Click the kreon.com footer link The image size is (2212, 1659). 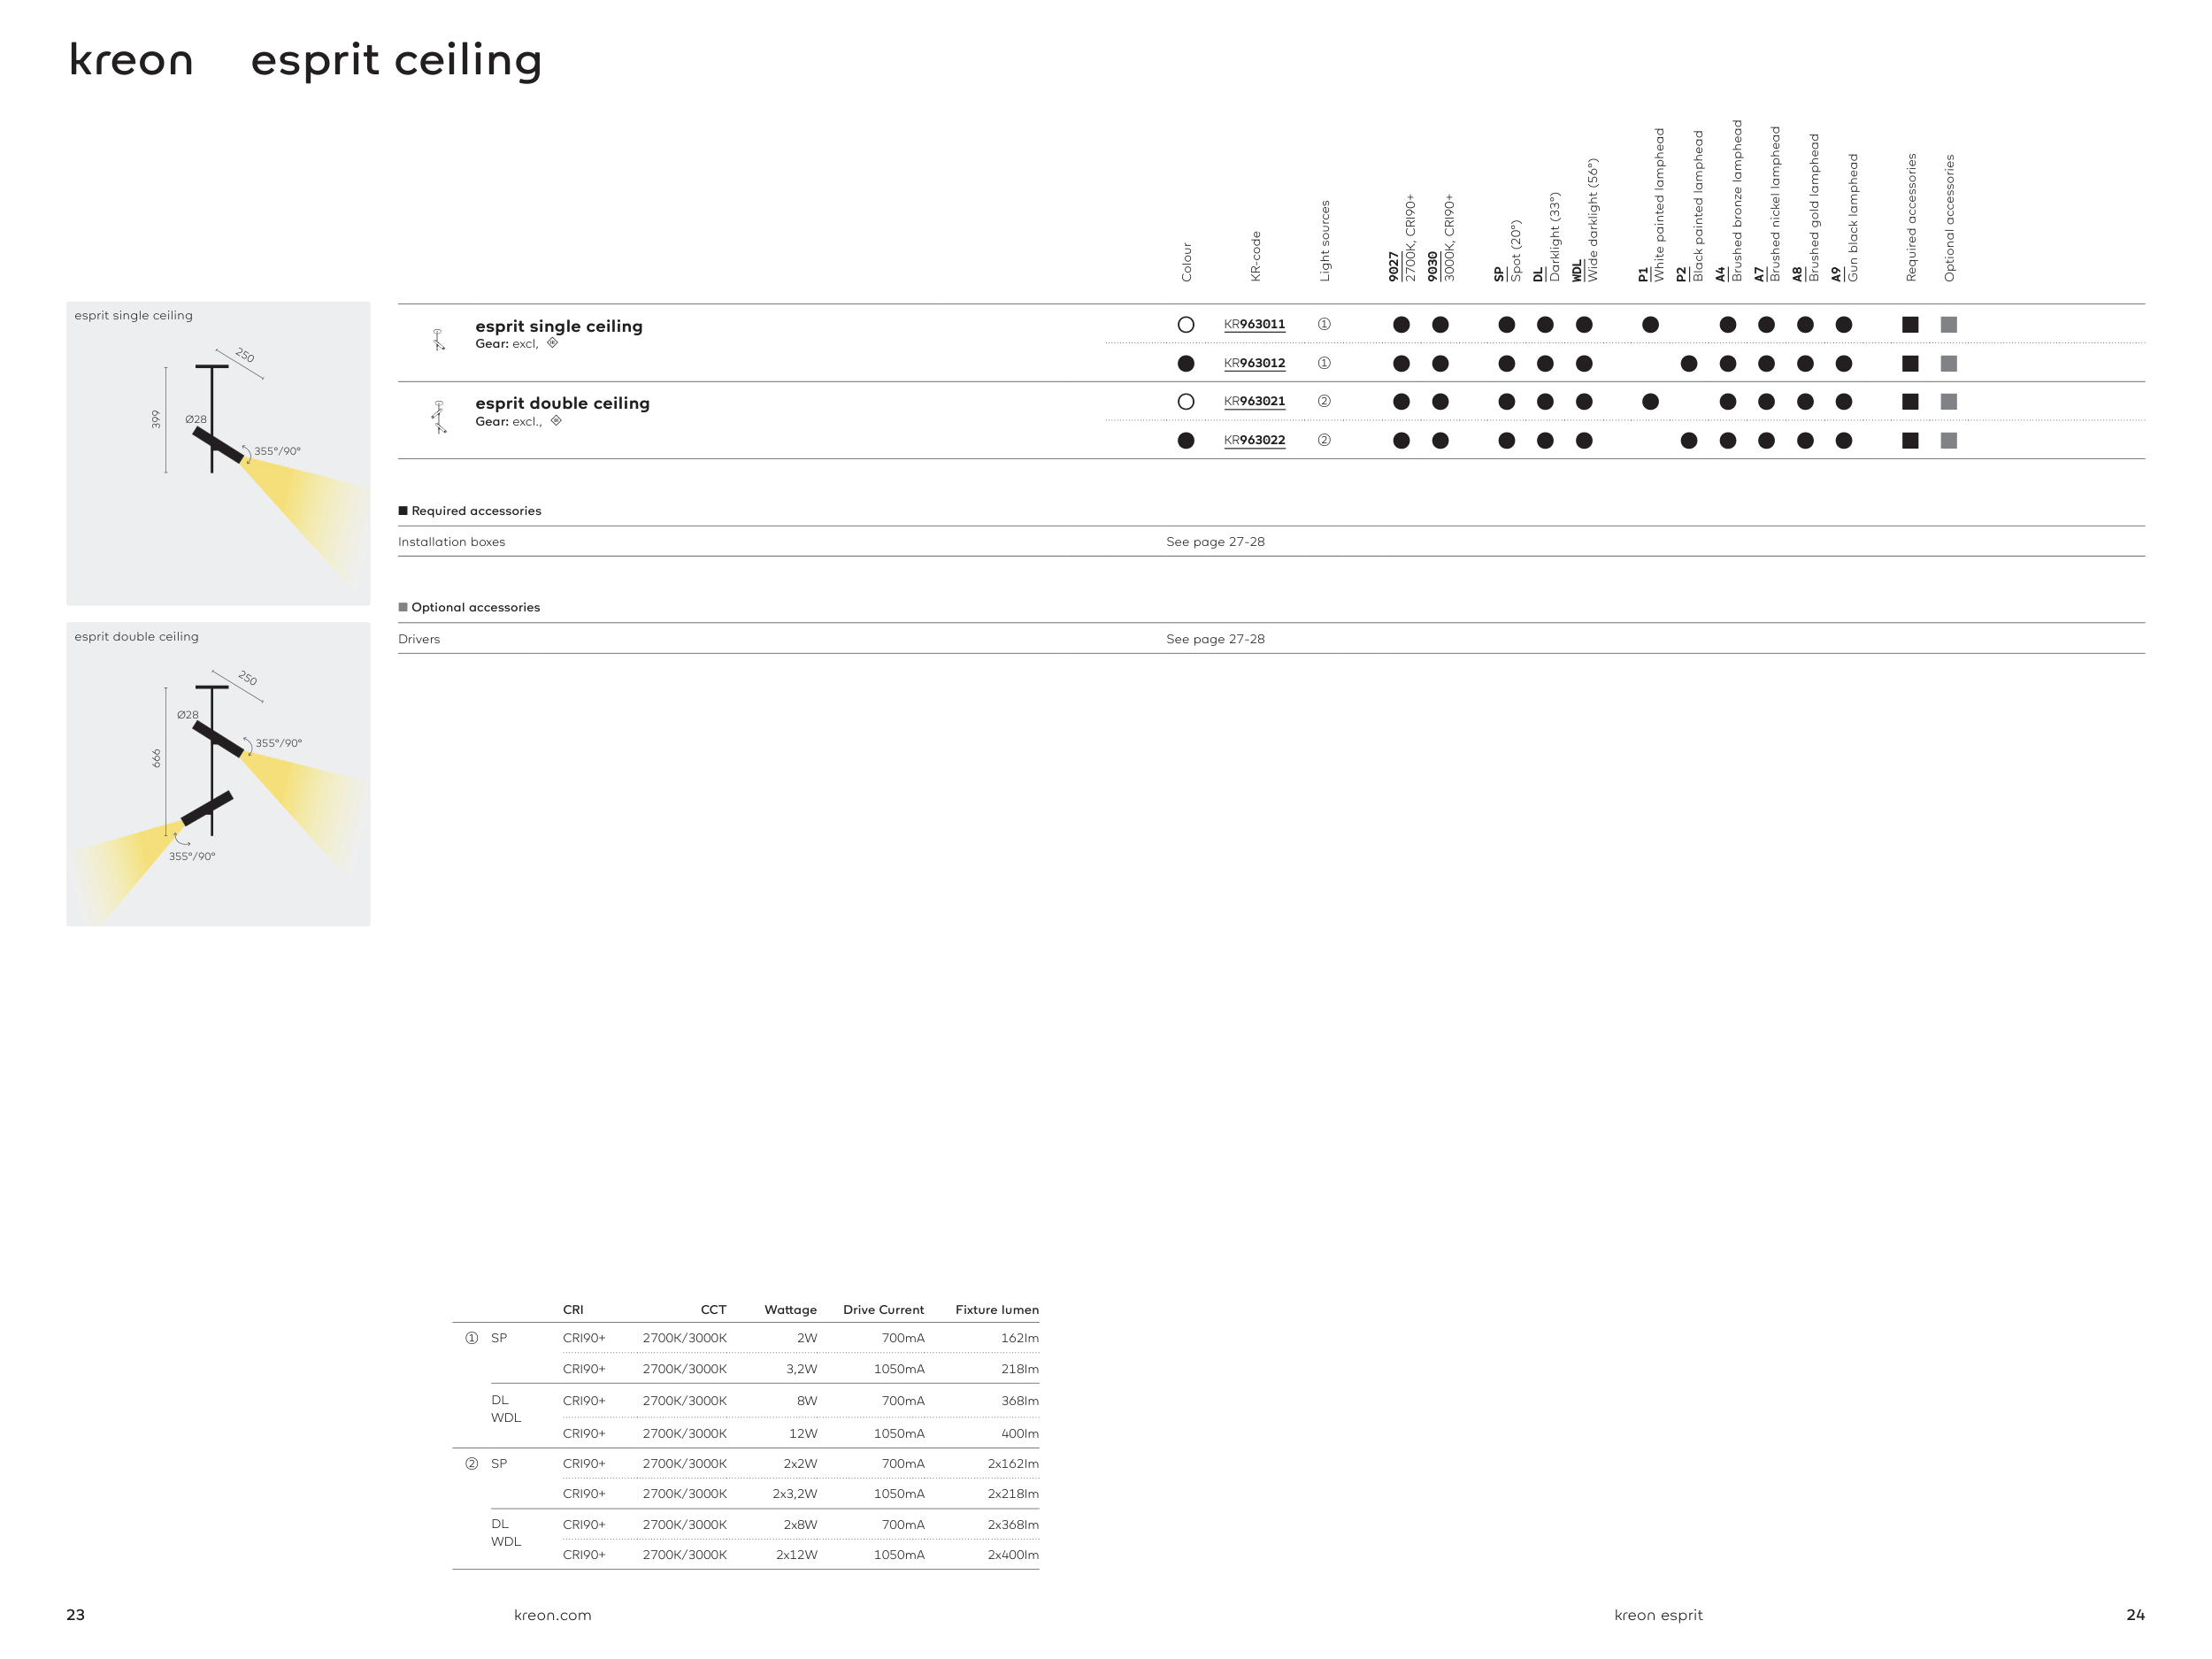(x=552, y=1615)
